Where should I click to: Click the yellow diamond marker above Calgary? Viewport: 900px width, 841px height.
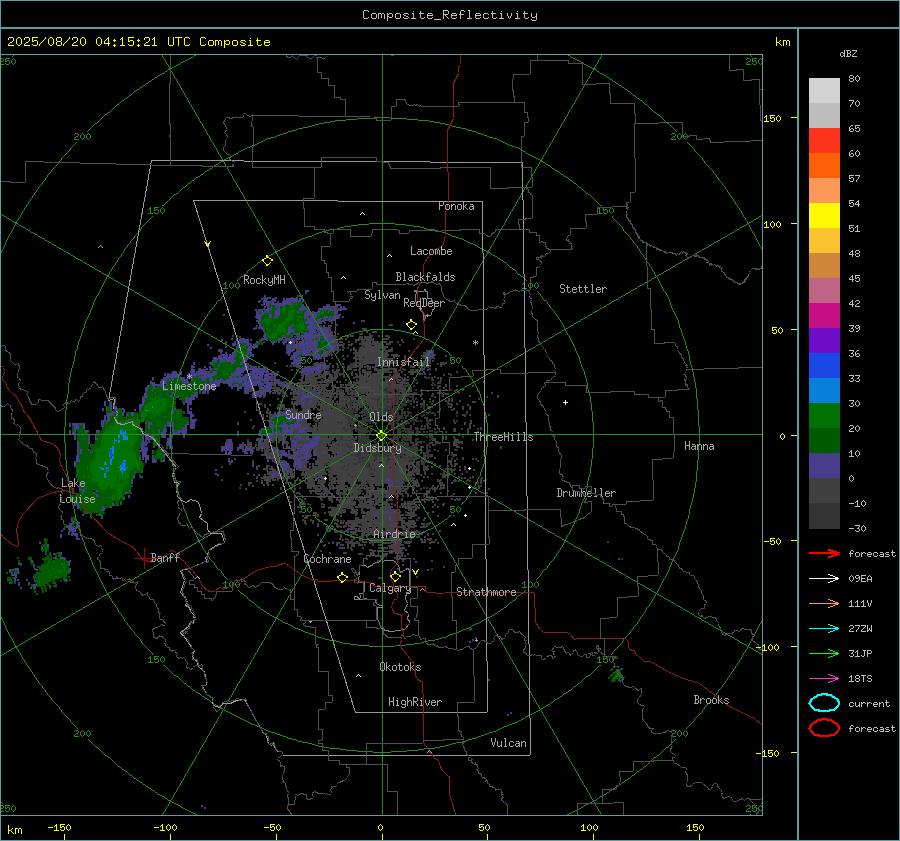point(395,576)
